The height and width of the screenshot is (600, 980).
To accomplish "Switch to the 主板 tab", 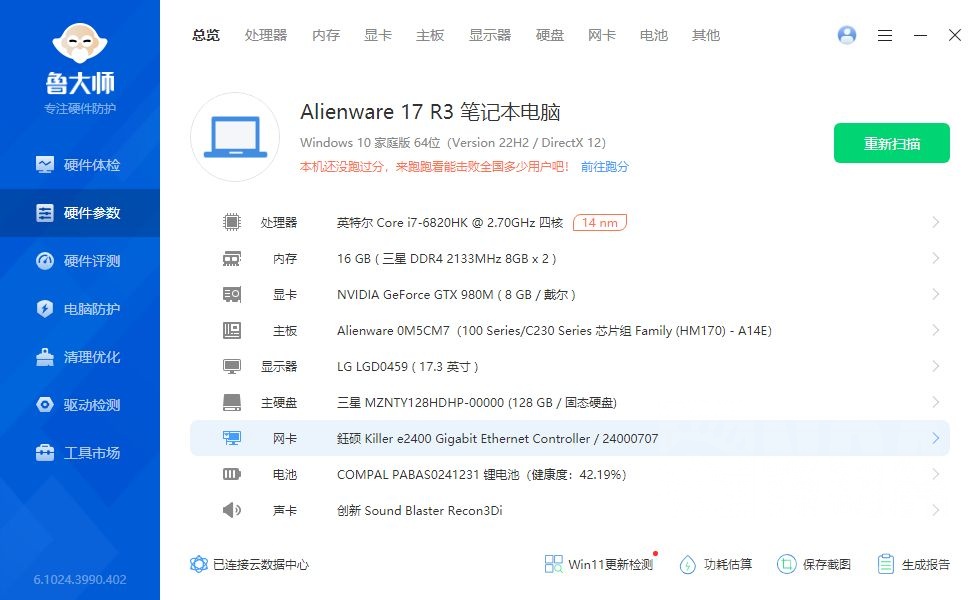I will pyautogui.click(x=430, y=36).
